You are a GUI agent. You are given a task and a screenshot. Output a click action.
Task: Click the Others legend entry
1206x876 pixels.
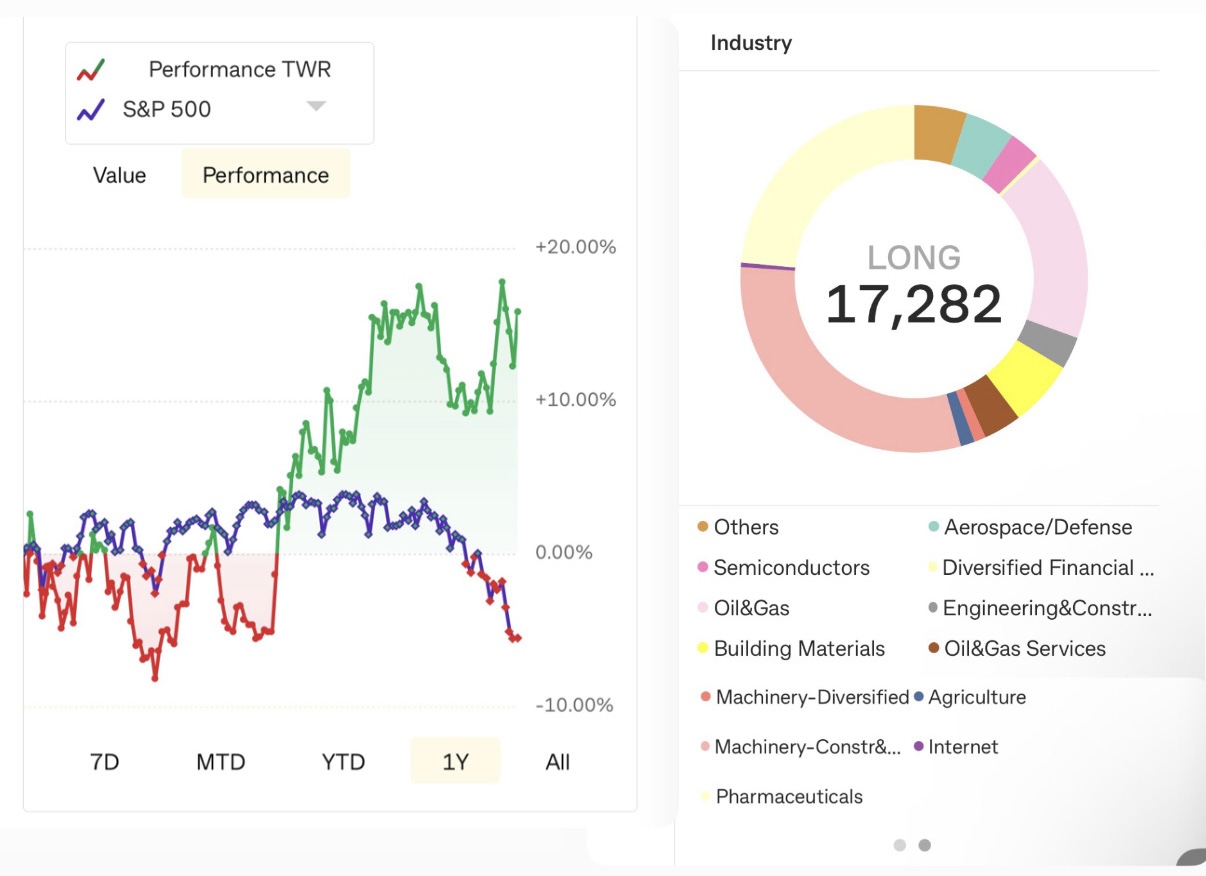[738, 527]
